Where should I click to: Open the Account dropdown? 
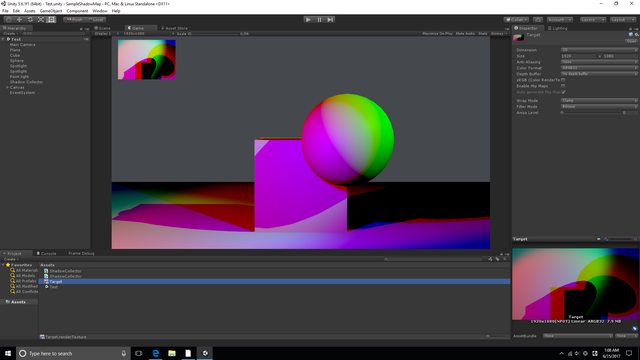[x=560, y=20]
